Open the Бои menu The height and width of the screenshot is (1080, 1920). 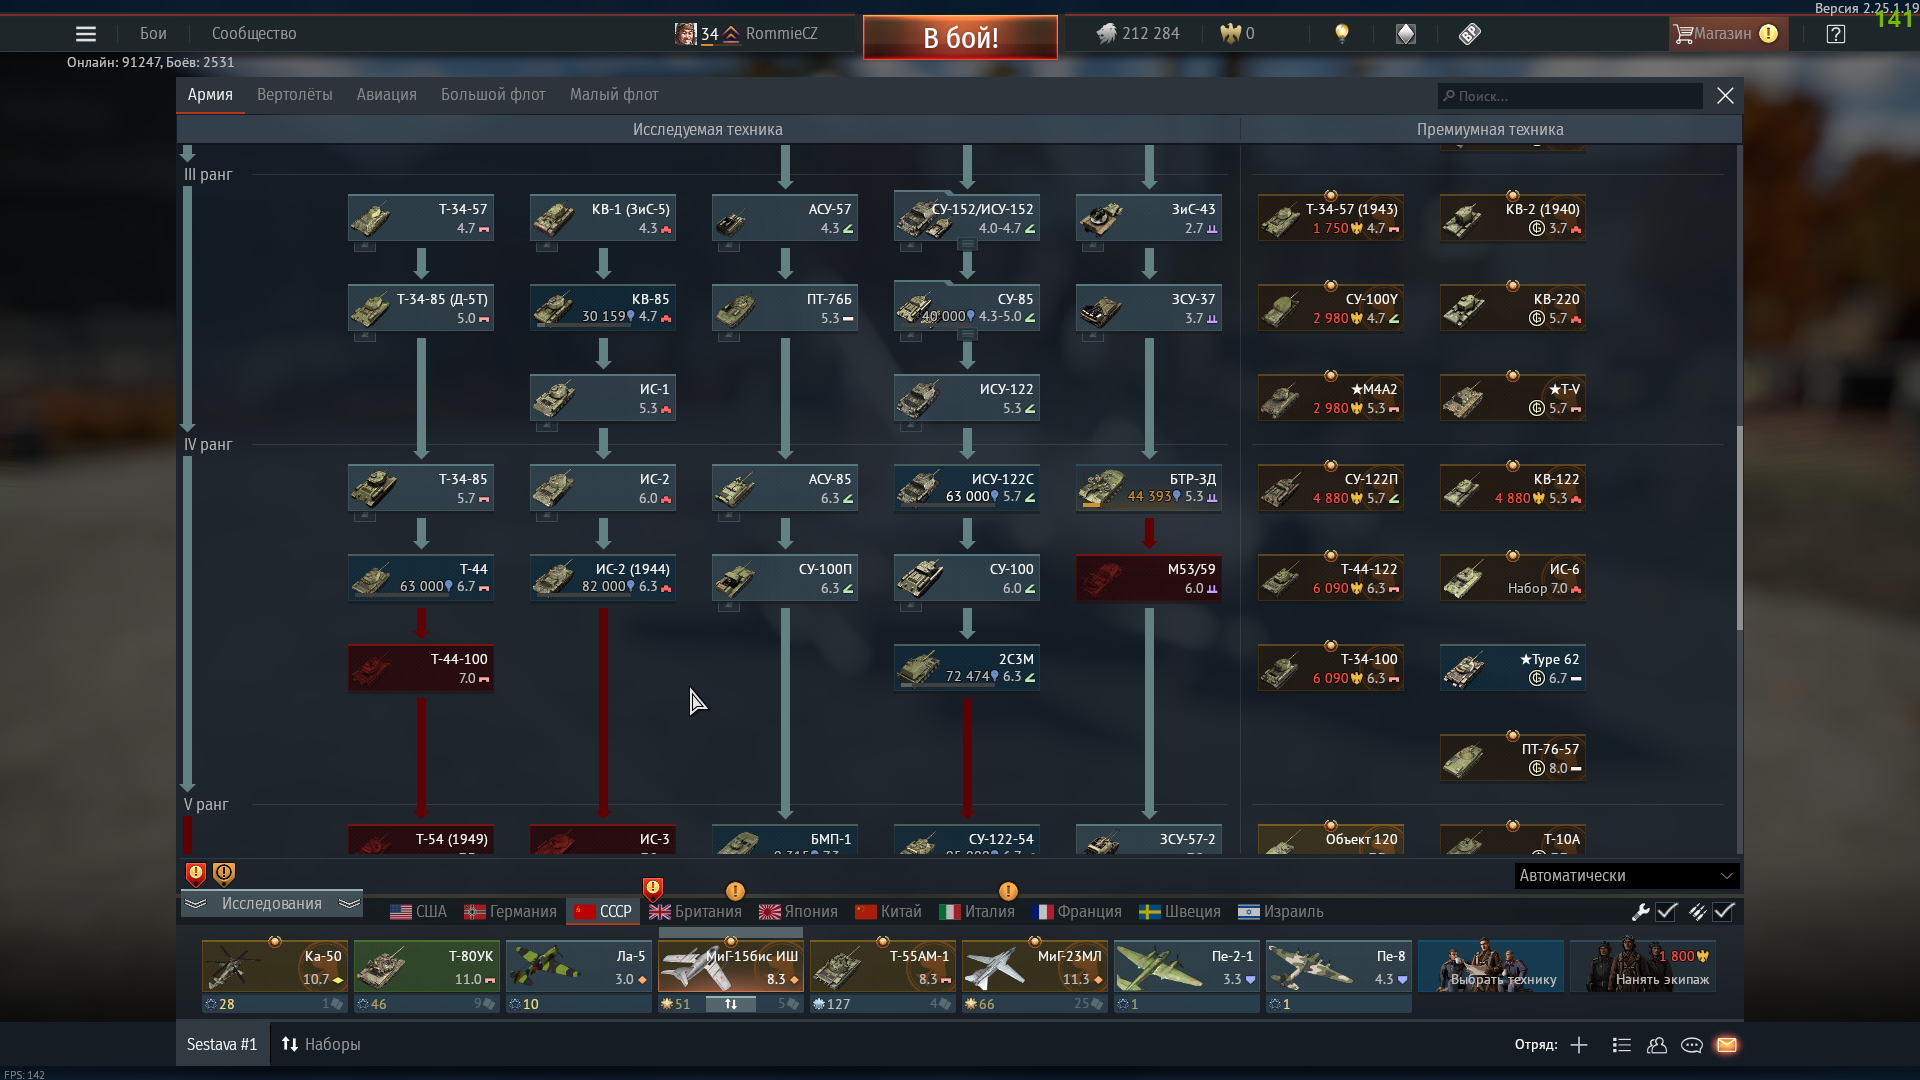153,34
